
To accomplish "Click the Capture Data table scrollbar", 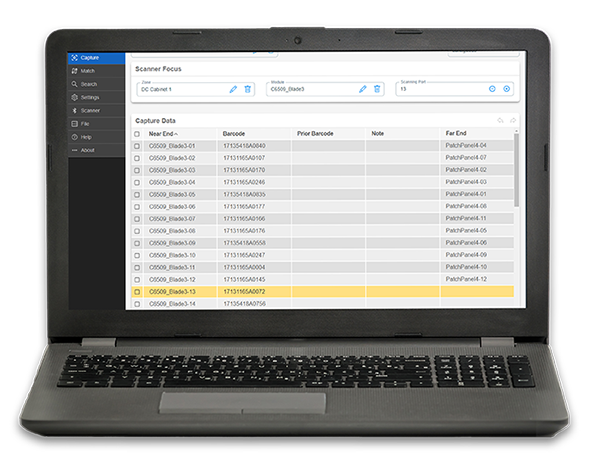I will pos(516,170).
